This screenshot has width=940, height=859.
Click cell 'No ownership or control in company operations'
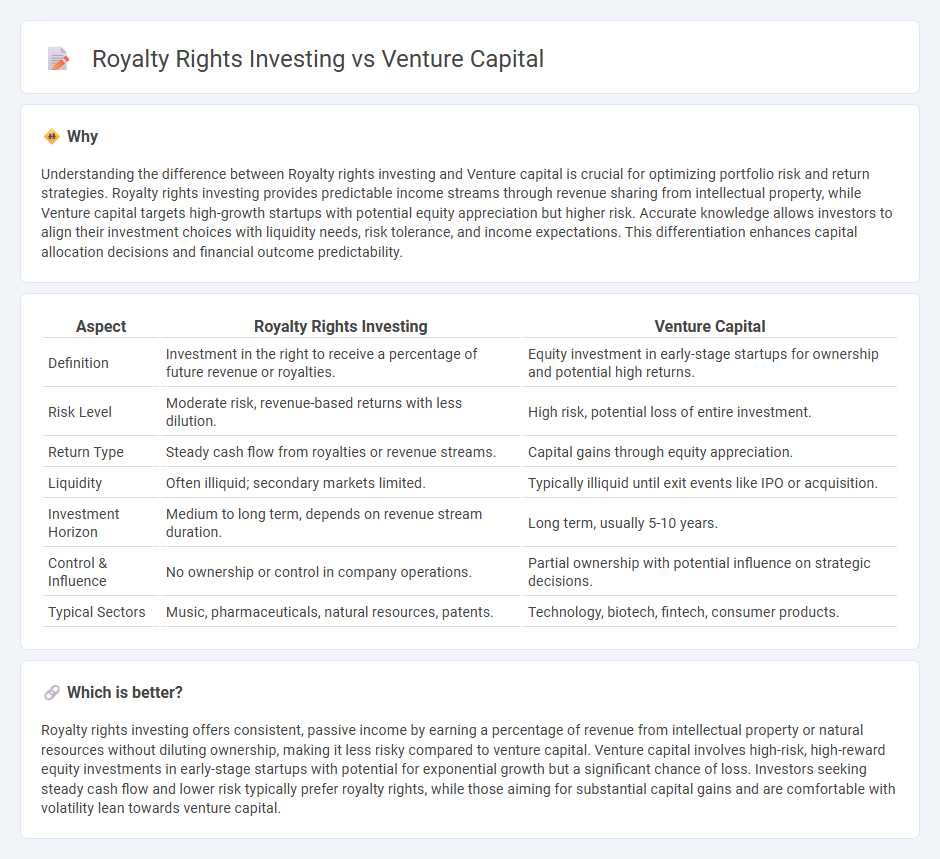pos(341,572)
